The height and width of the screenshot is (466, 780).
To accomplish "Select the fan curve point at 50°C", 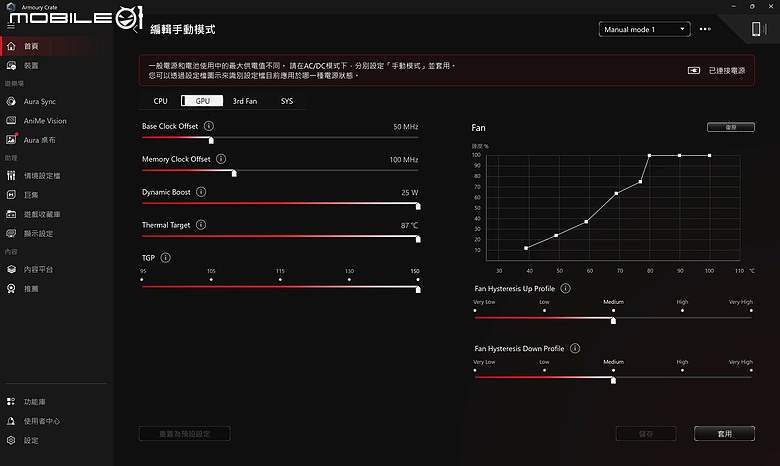I will [x=556, y=235].
